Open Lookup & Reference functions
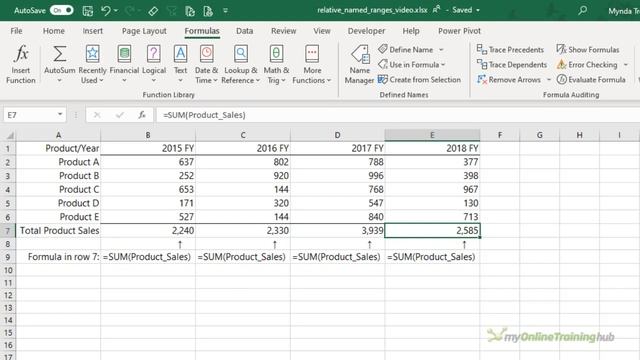This screenshot has height=360, width=640. click(x=241, y=64)
